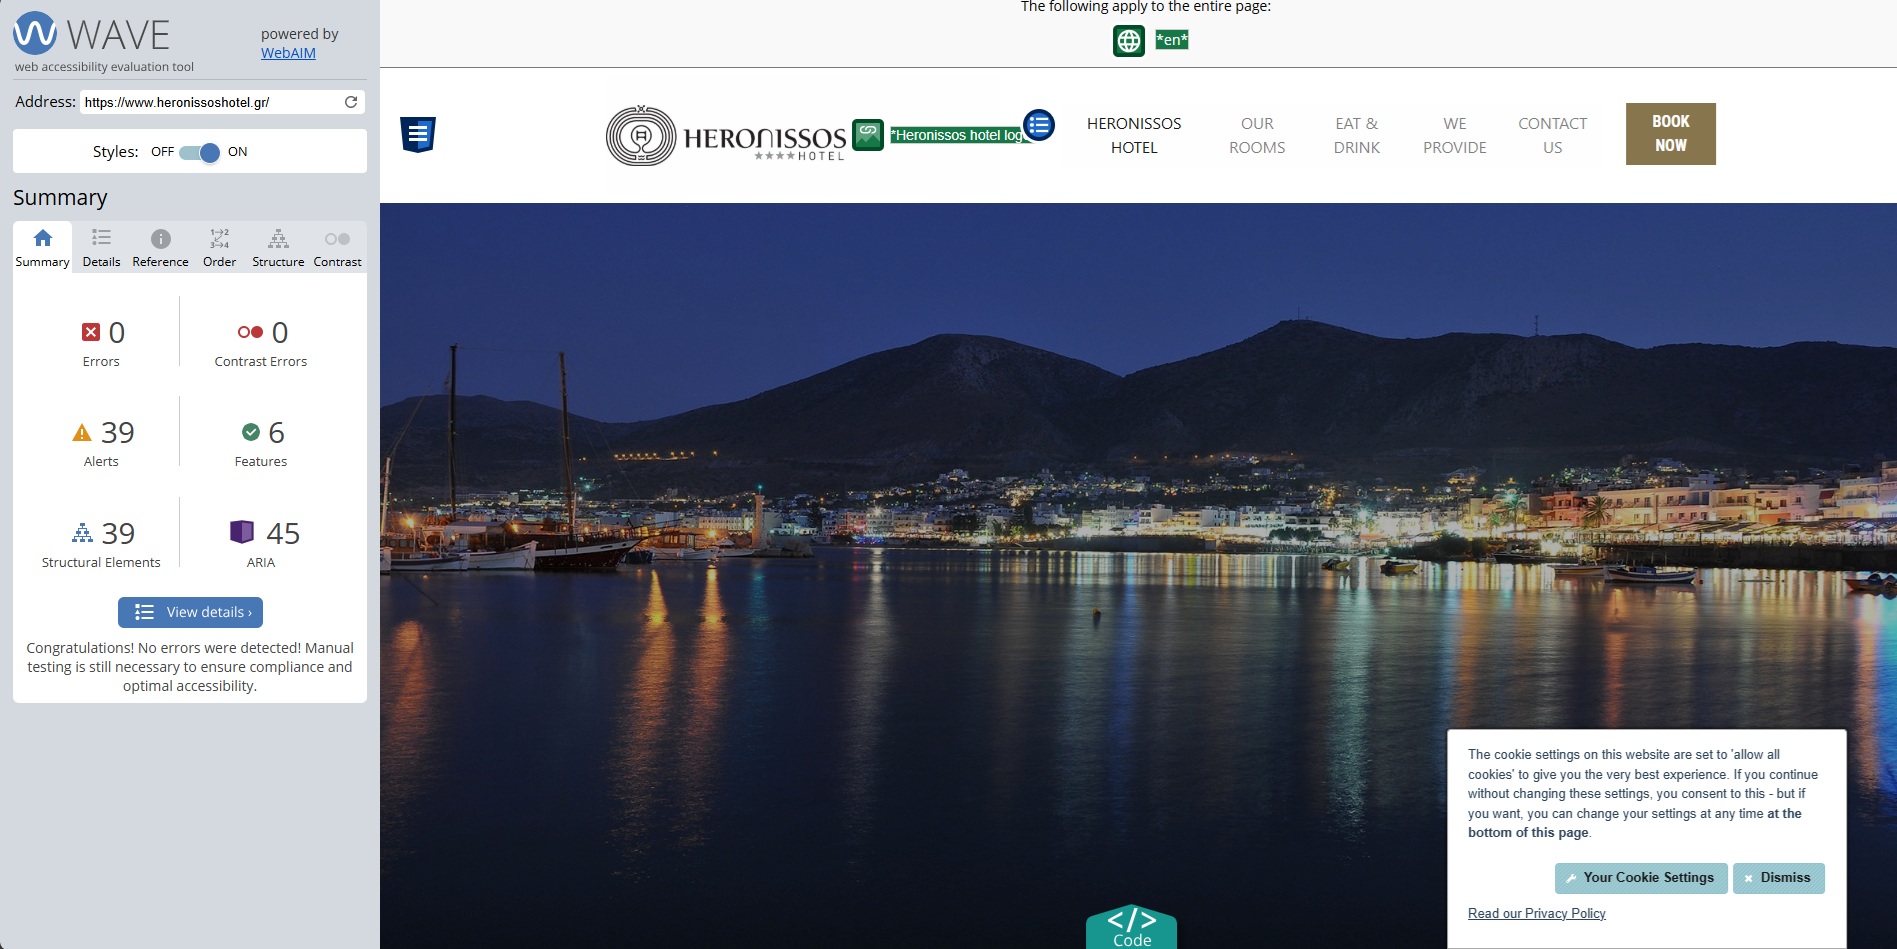Open the Eat & Drink menu item
The width and height of the screenshot is (1897, 949).
(x=1356, y=135)
